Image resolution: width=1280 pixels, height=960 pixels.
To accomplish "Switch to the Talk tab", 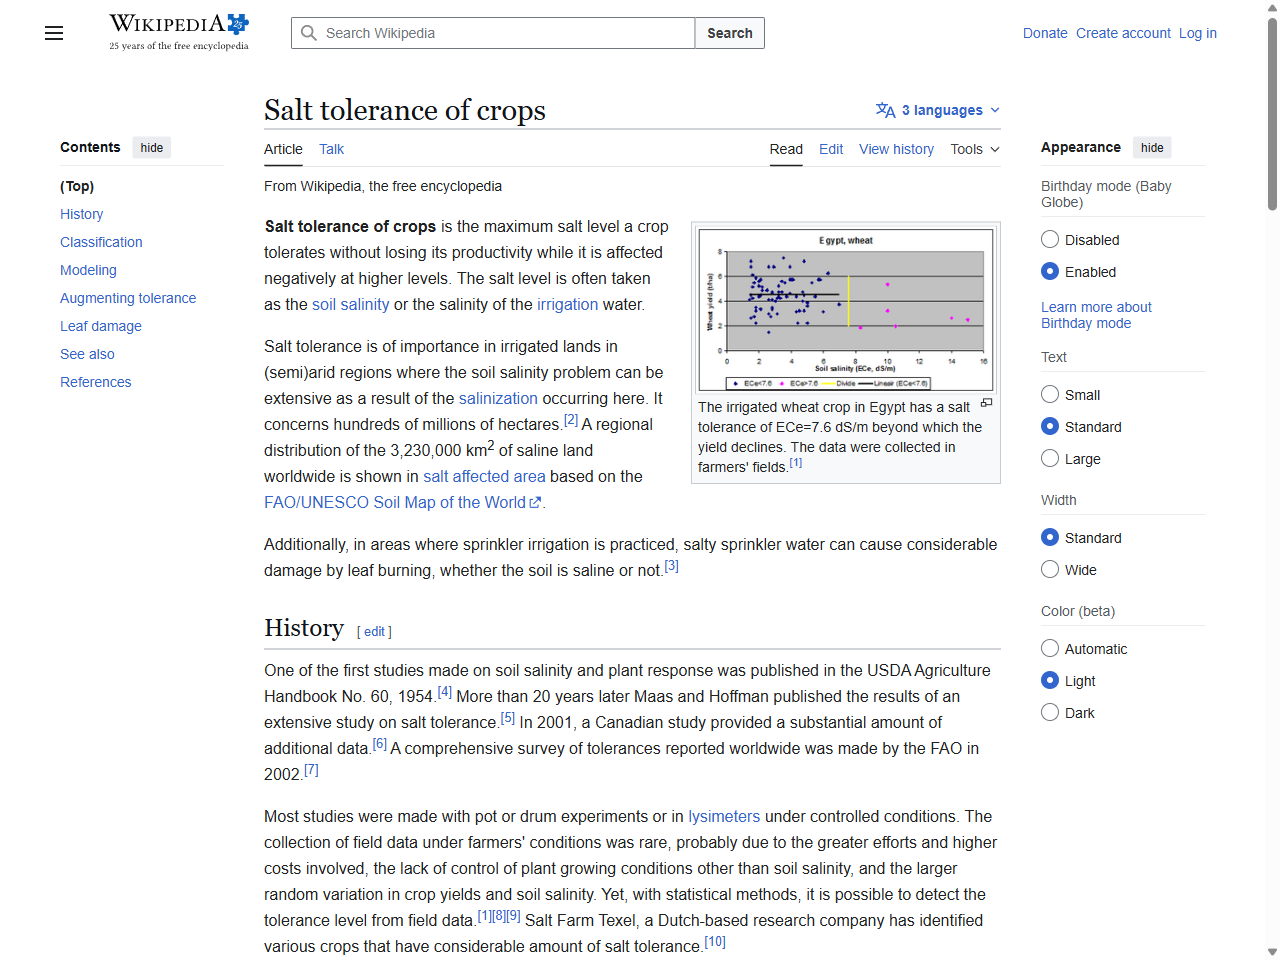I will (331, 149).
